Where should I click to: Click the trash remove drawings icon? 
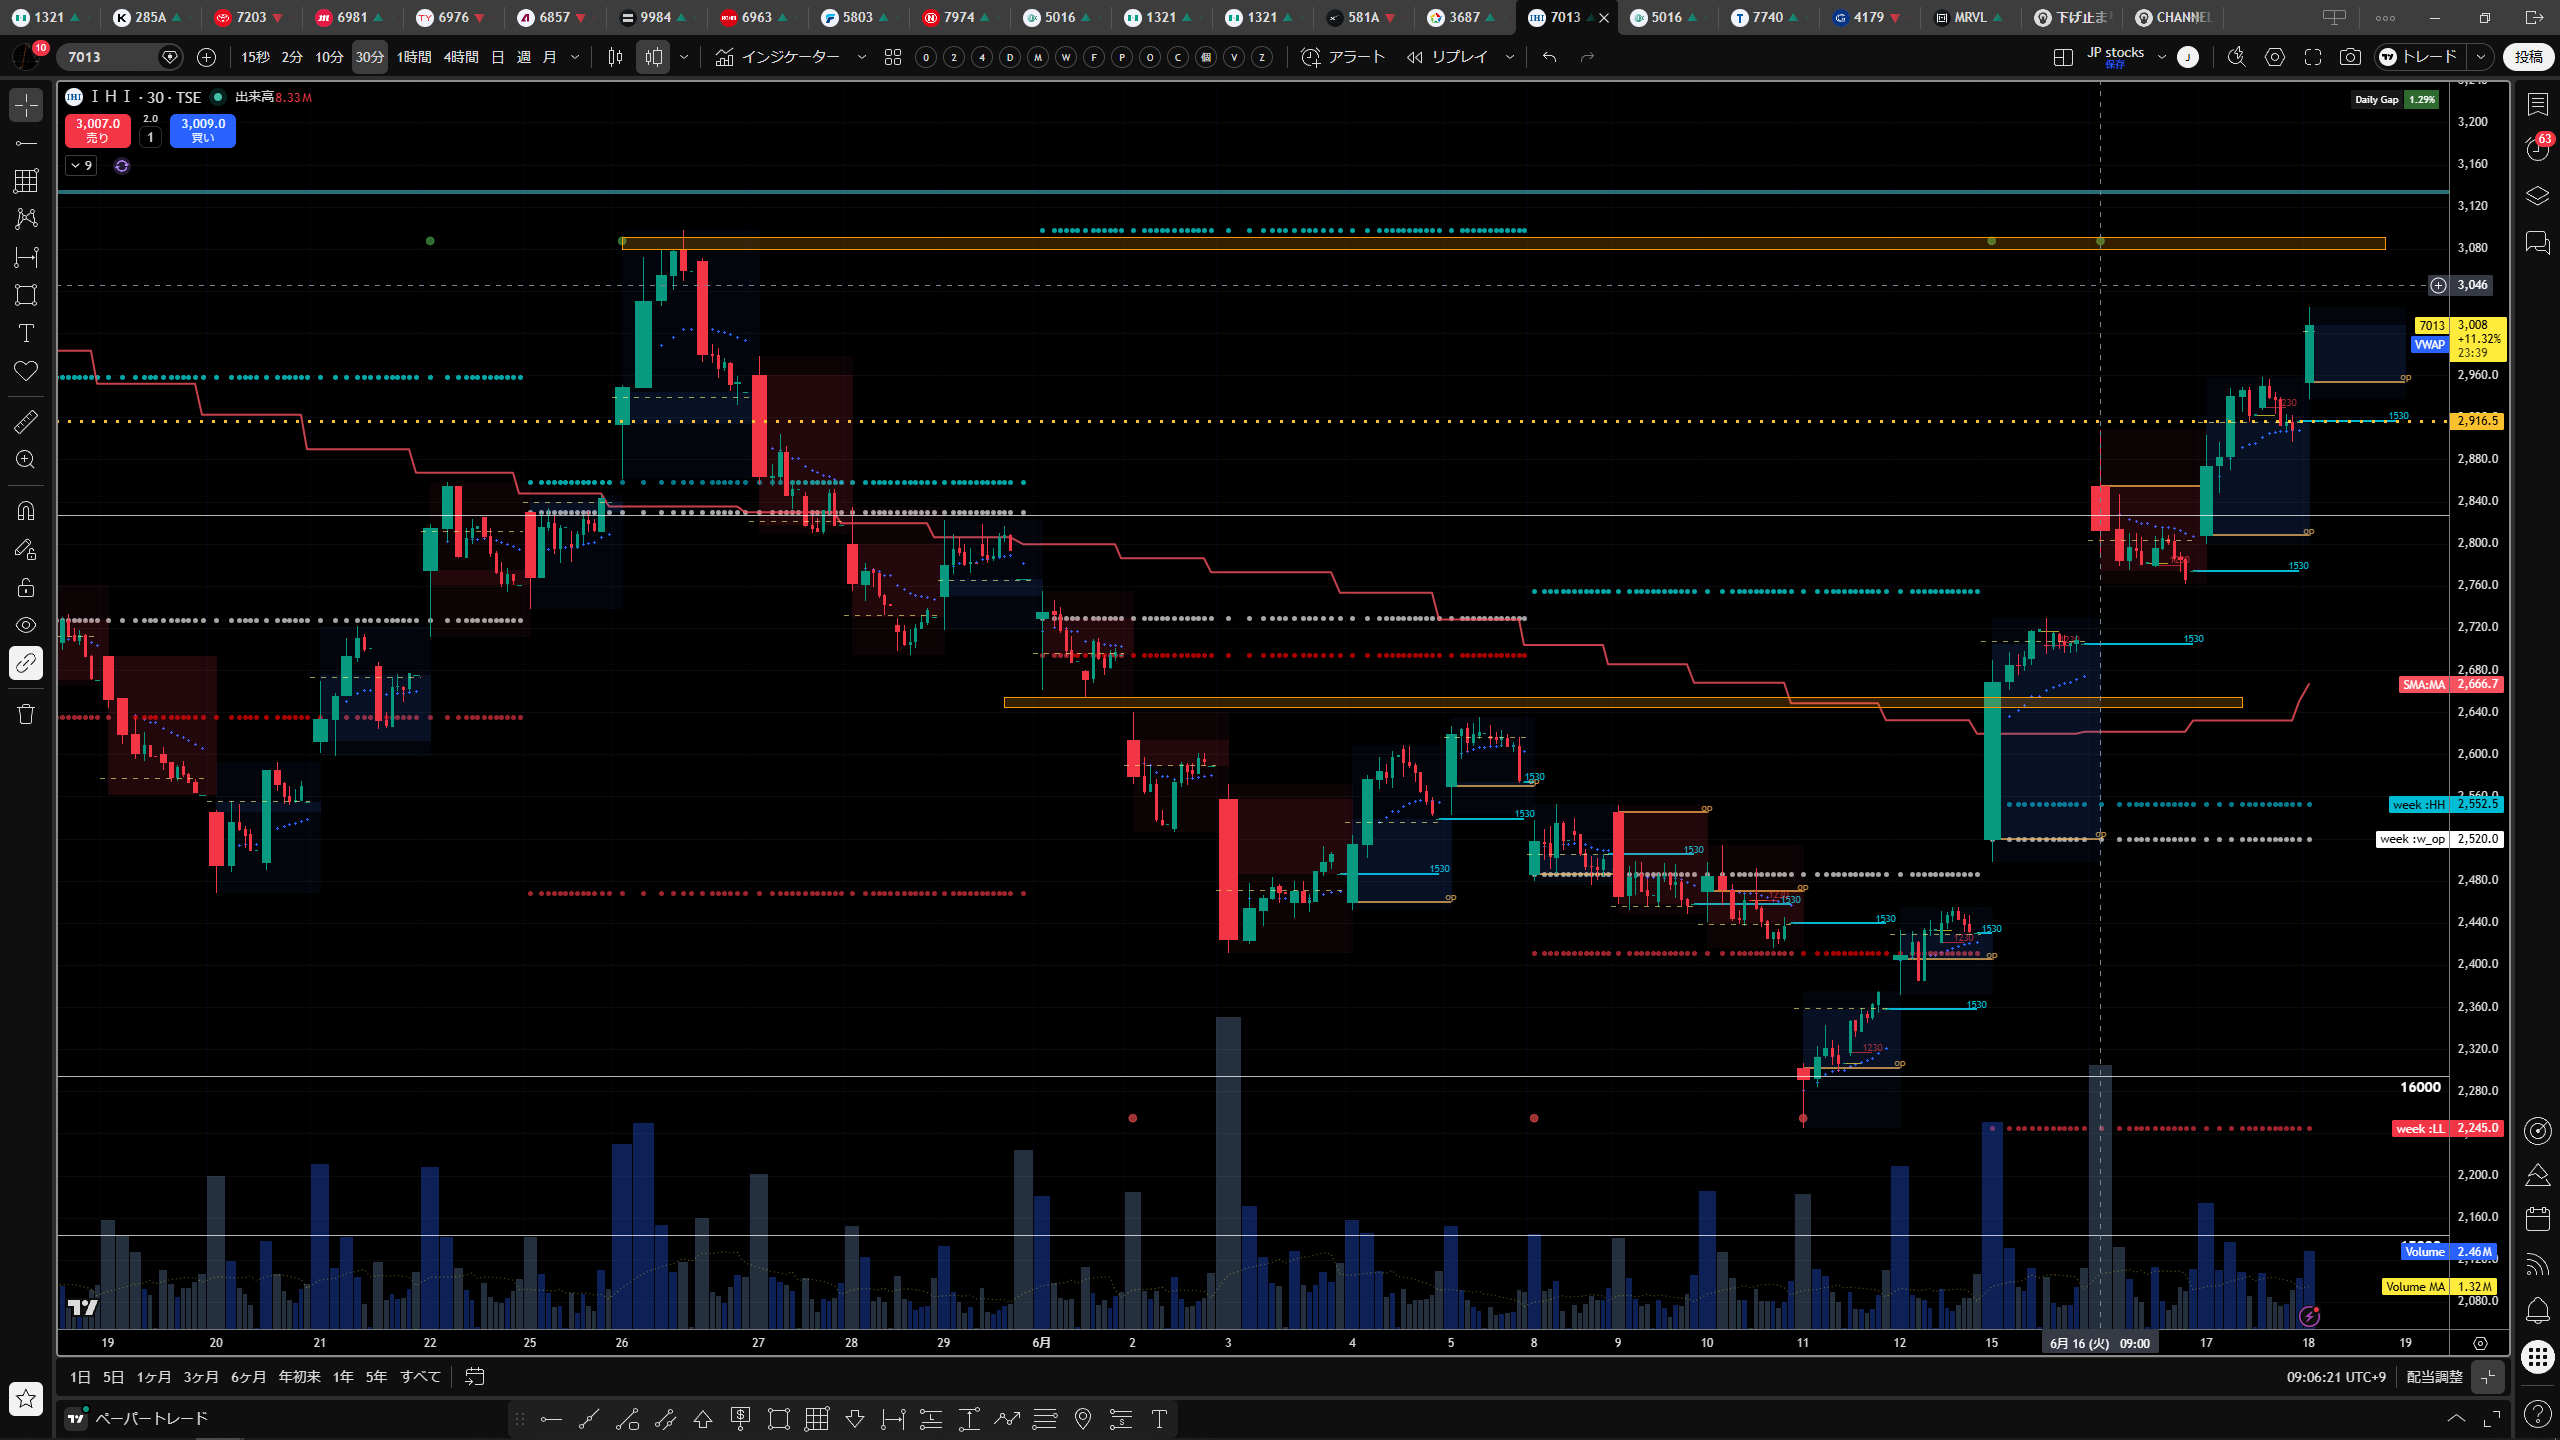[x=26, y=714]
